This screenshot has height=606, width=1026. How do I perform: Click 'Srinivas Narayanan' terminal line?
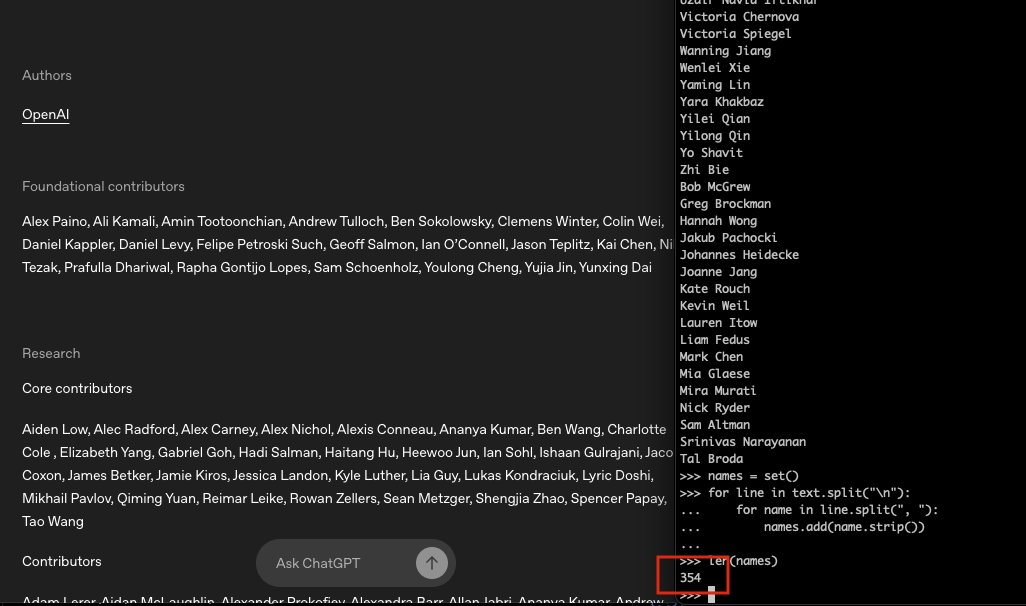[x=743, y=442]
